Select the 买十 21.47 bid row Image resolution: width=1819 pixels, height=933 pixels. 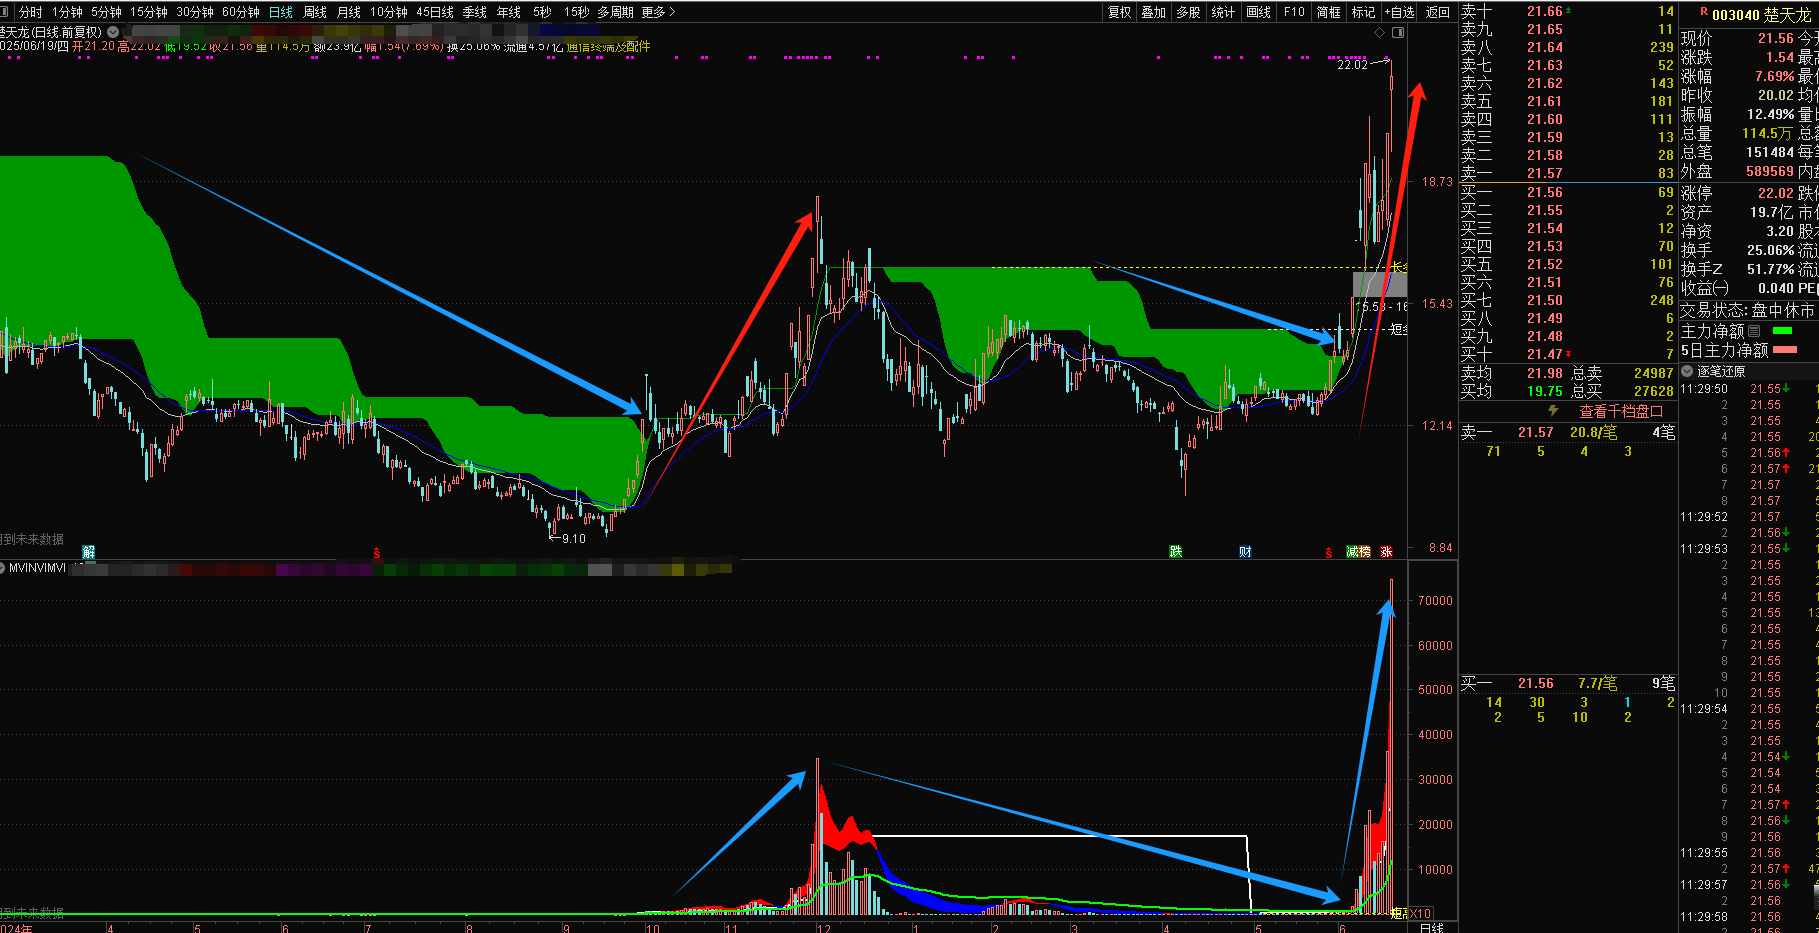tap(1567, 354)
